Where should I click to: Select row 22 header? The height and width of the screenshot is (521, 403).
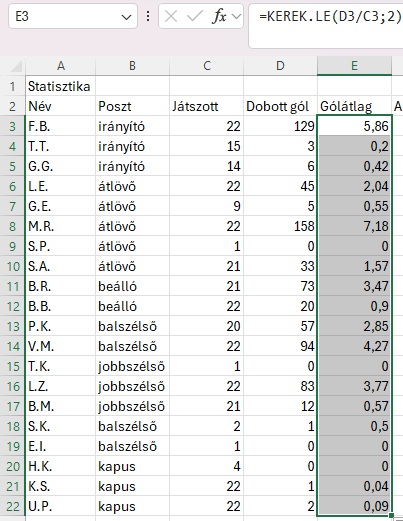(x=13, y=506)
